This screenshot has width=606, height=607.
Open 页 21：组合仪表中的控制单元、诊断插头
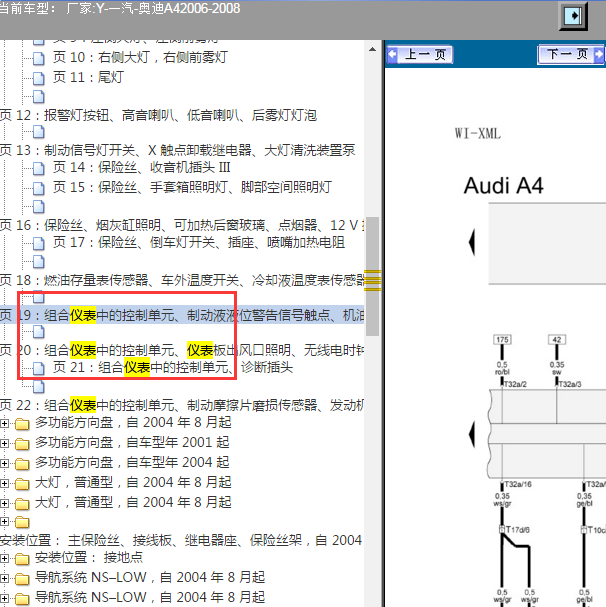pyautogui.click(x=173, y=367)
